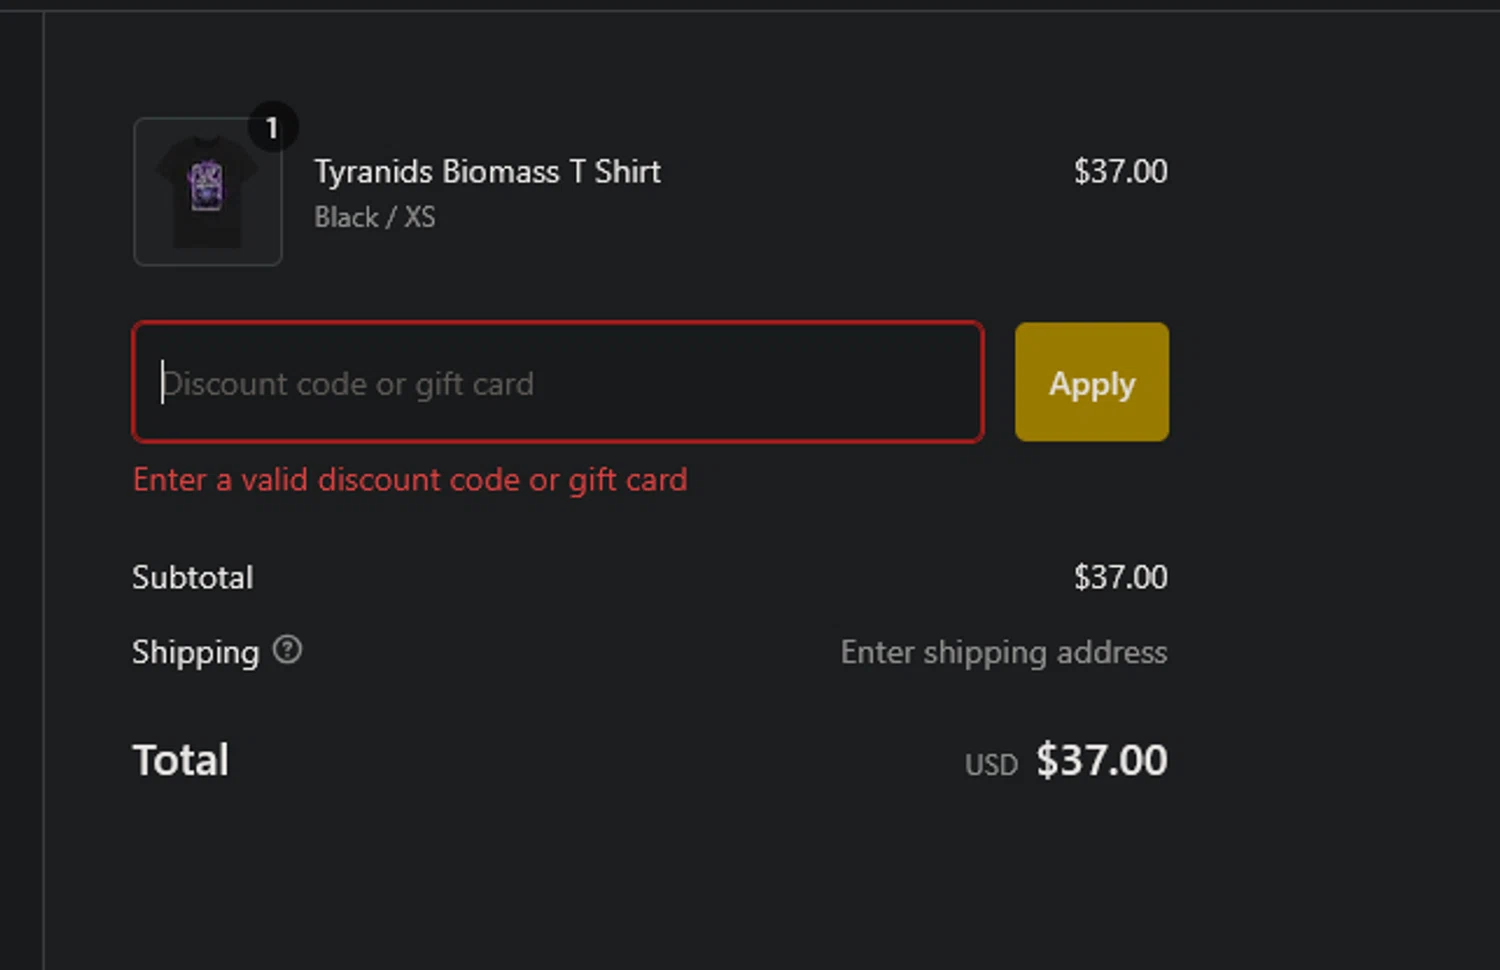Click the horizontal border line at the top
Viewport: 1500px width, 970px height.
(x=750, y=11)
